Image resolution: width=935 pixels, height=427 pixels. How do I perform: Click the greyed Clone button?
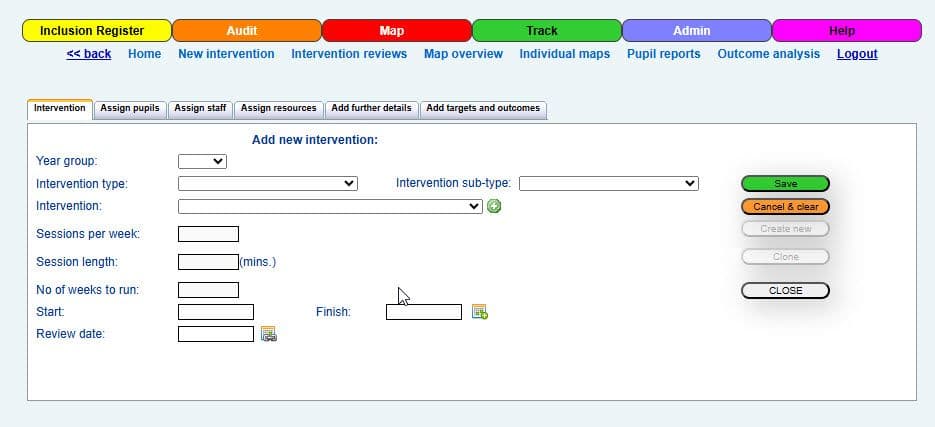(x=785, y=257)
